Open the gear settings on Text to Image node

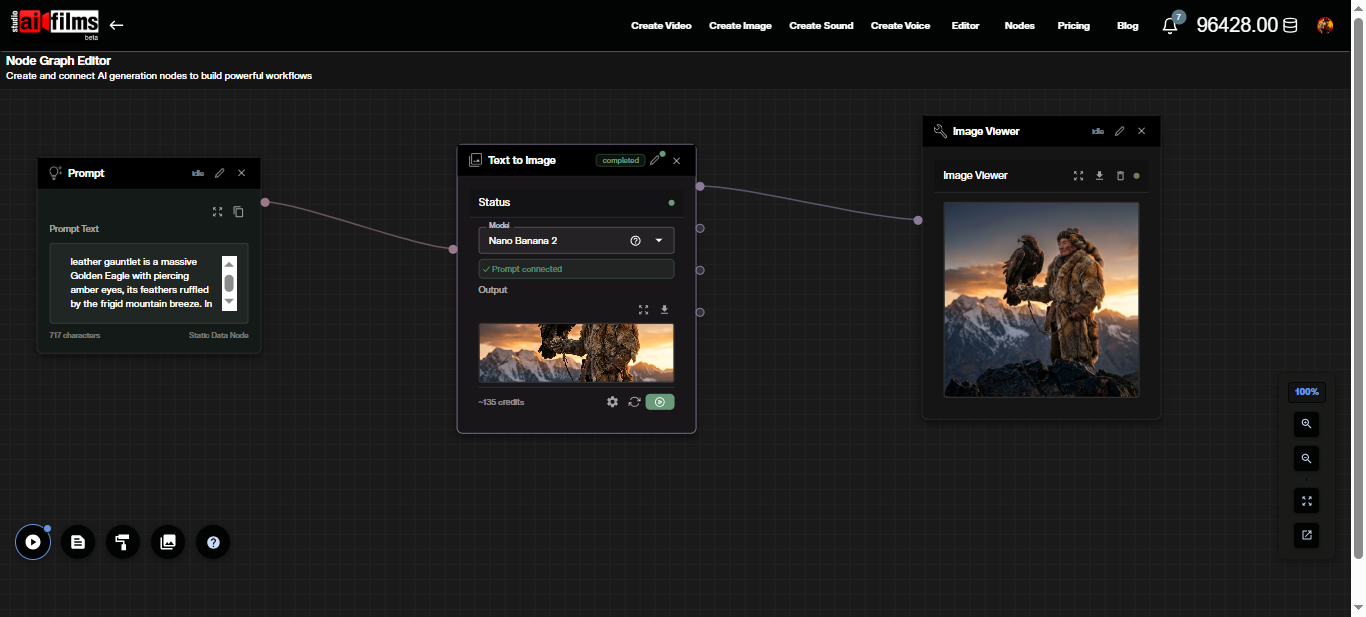tap(612, 401)
